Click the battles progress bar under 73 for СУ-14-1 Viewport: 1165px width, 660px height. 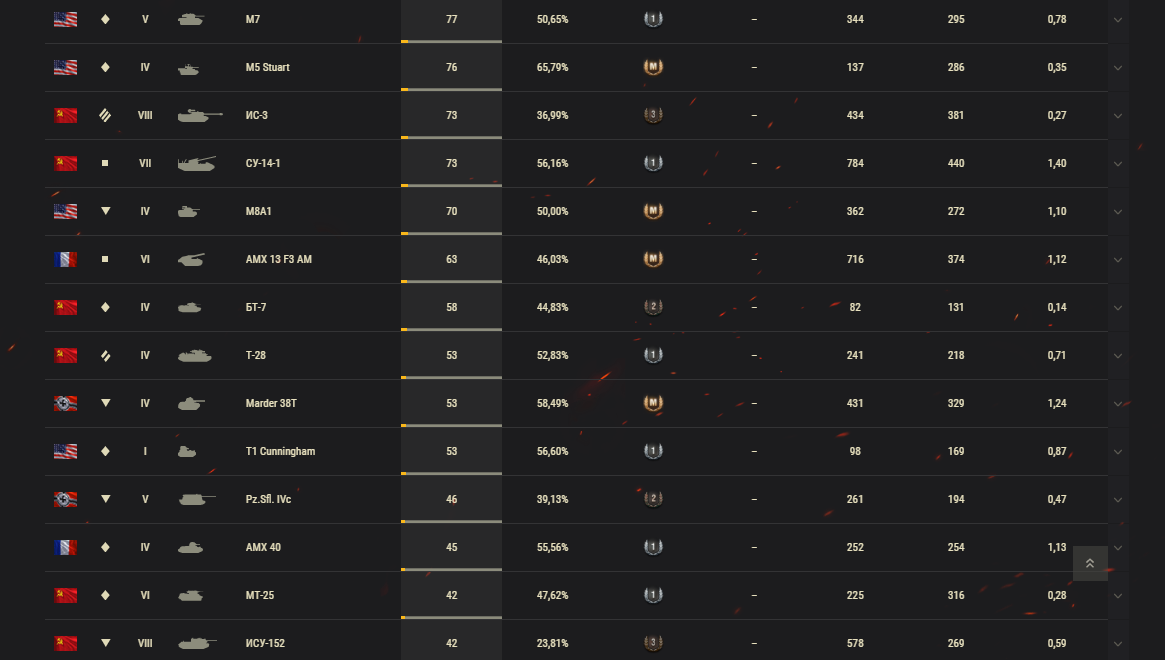click(x=451, y=185)
